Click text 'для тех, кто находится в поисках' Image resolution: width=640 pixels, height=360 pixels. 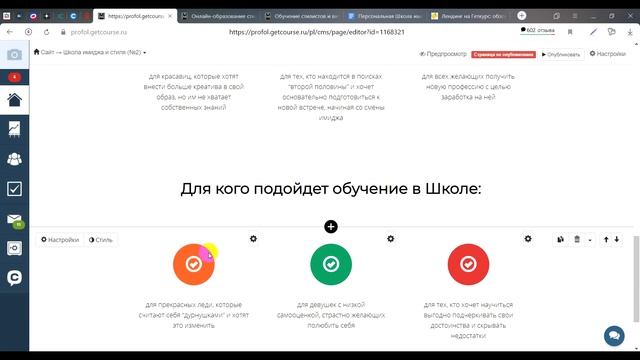click(331, 76)
